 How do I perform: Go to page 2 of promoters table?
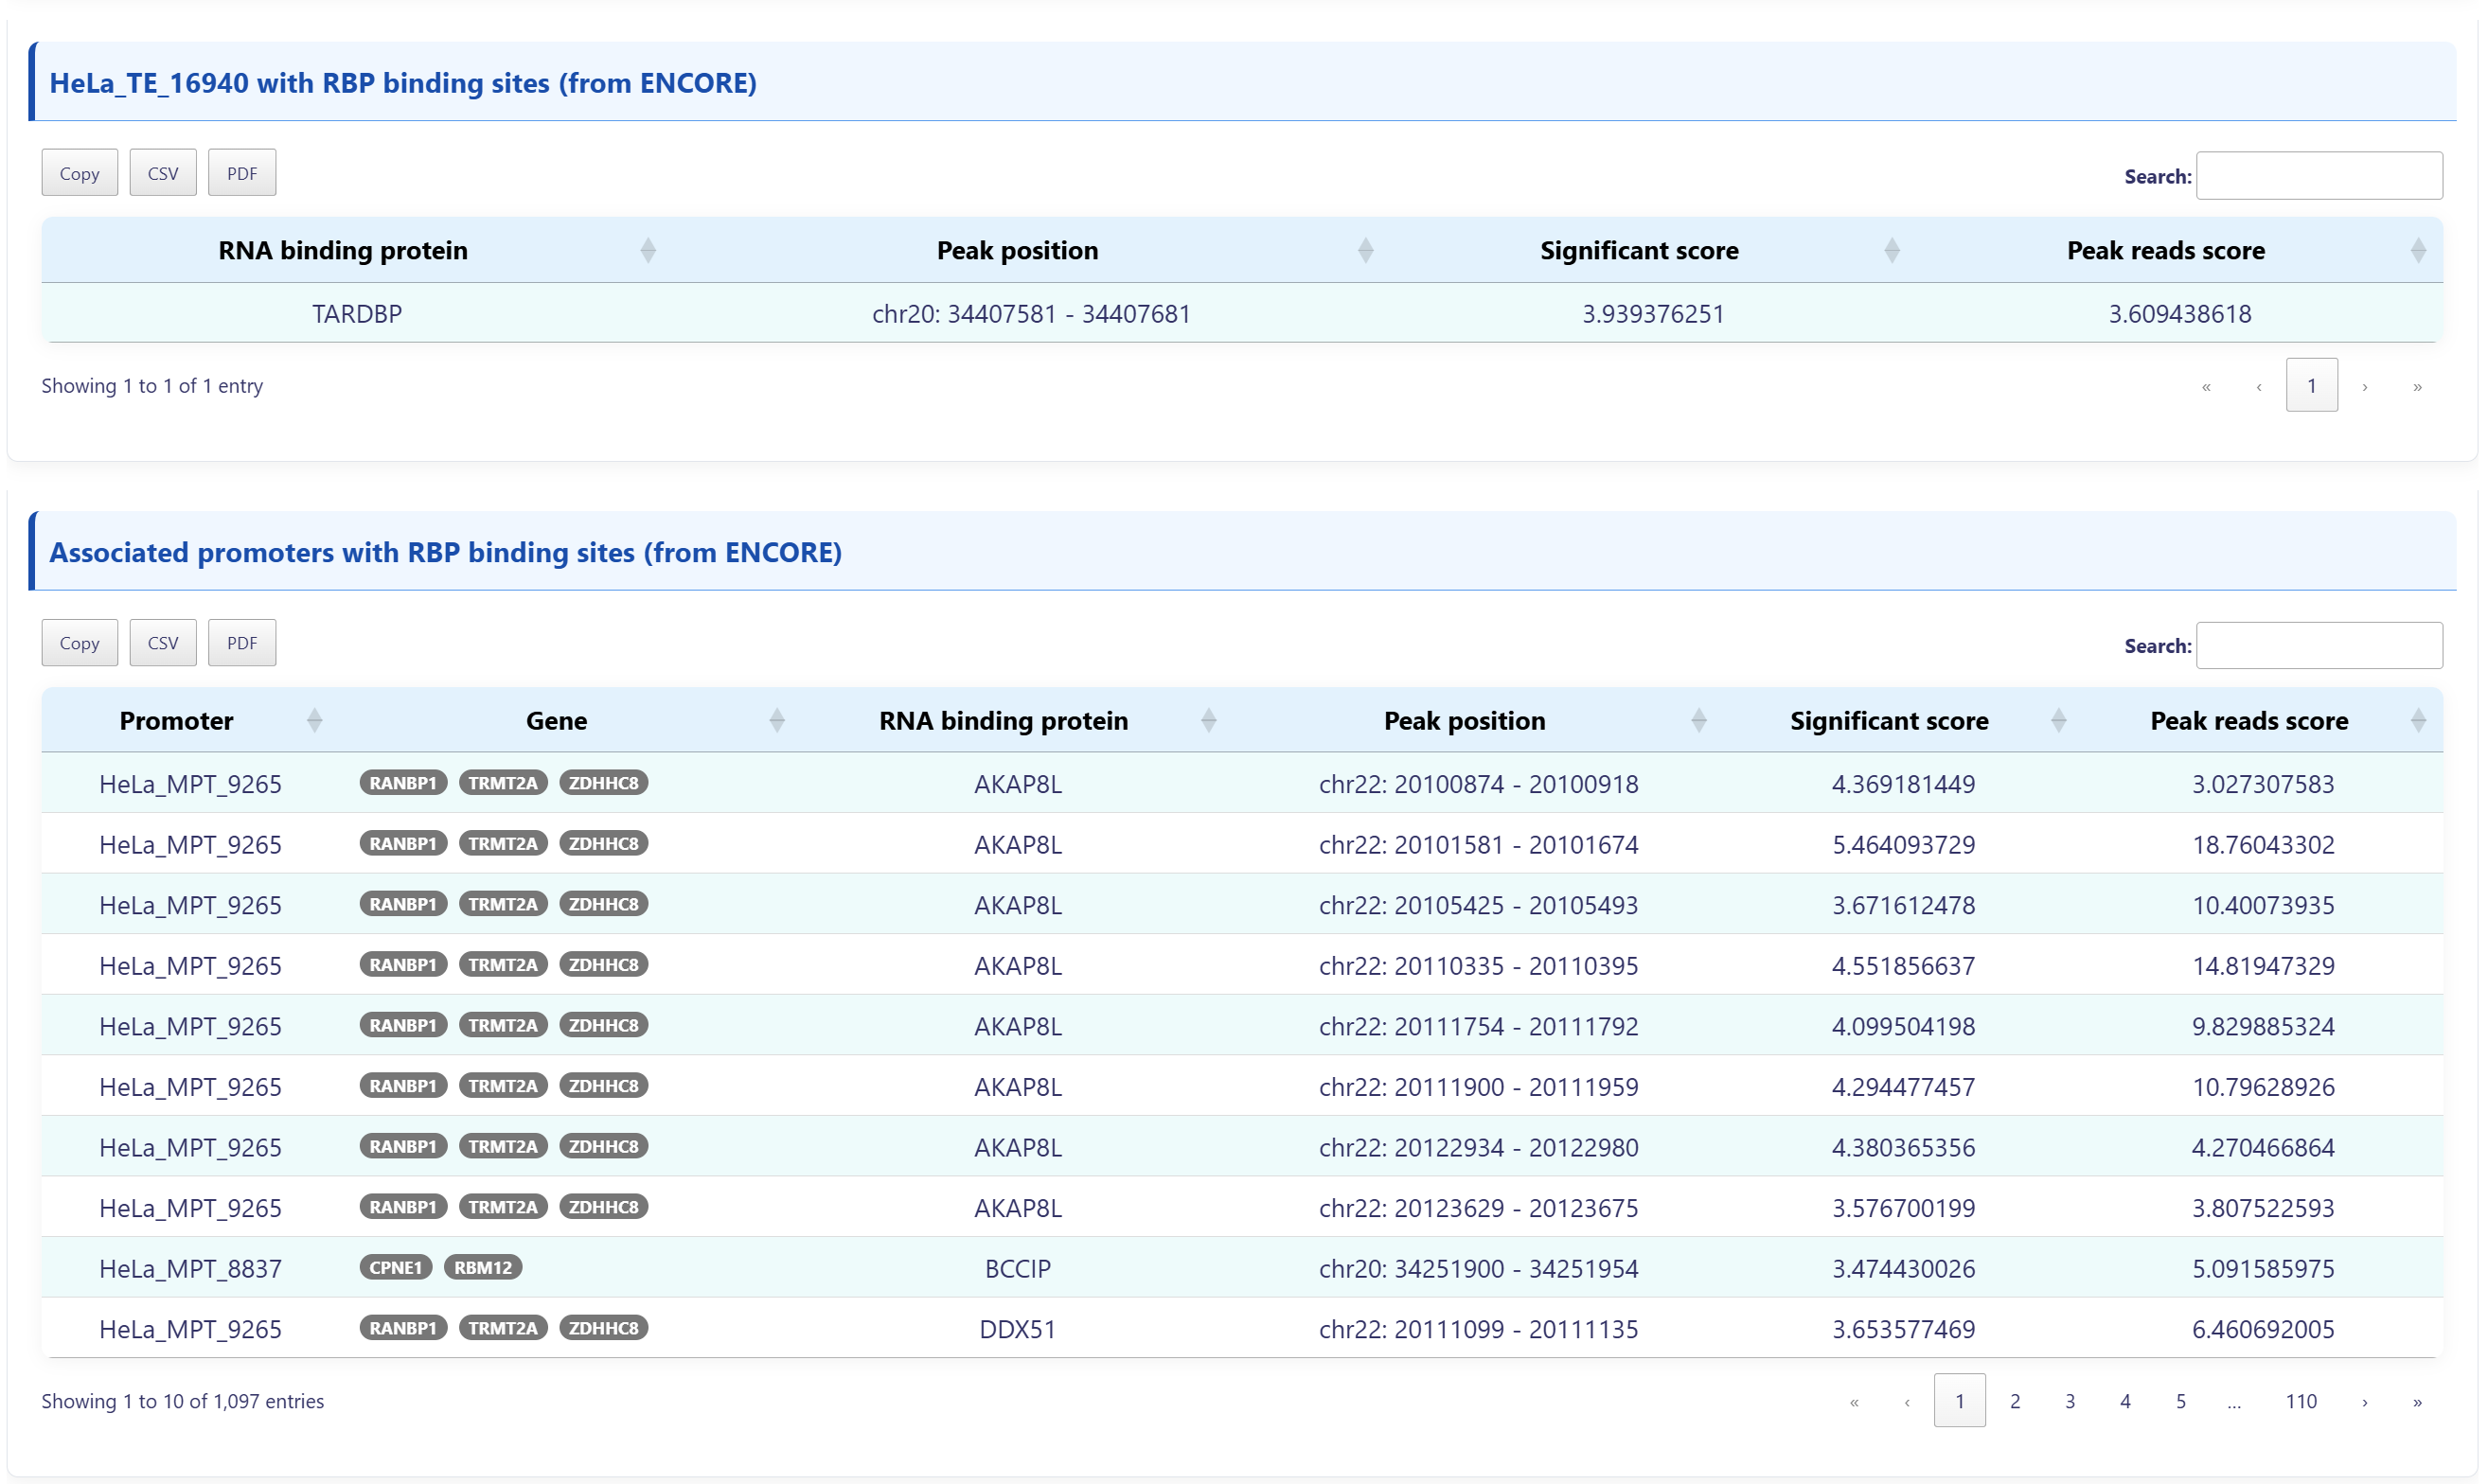point(2014,1400)
